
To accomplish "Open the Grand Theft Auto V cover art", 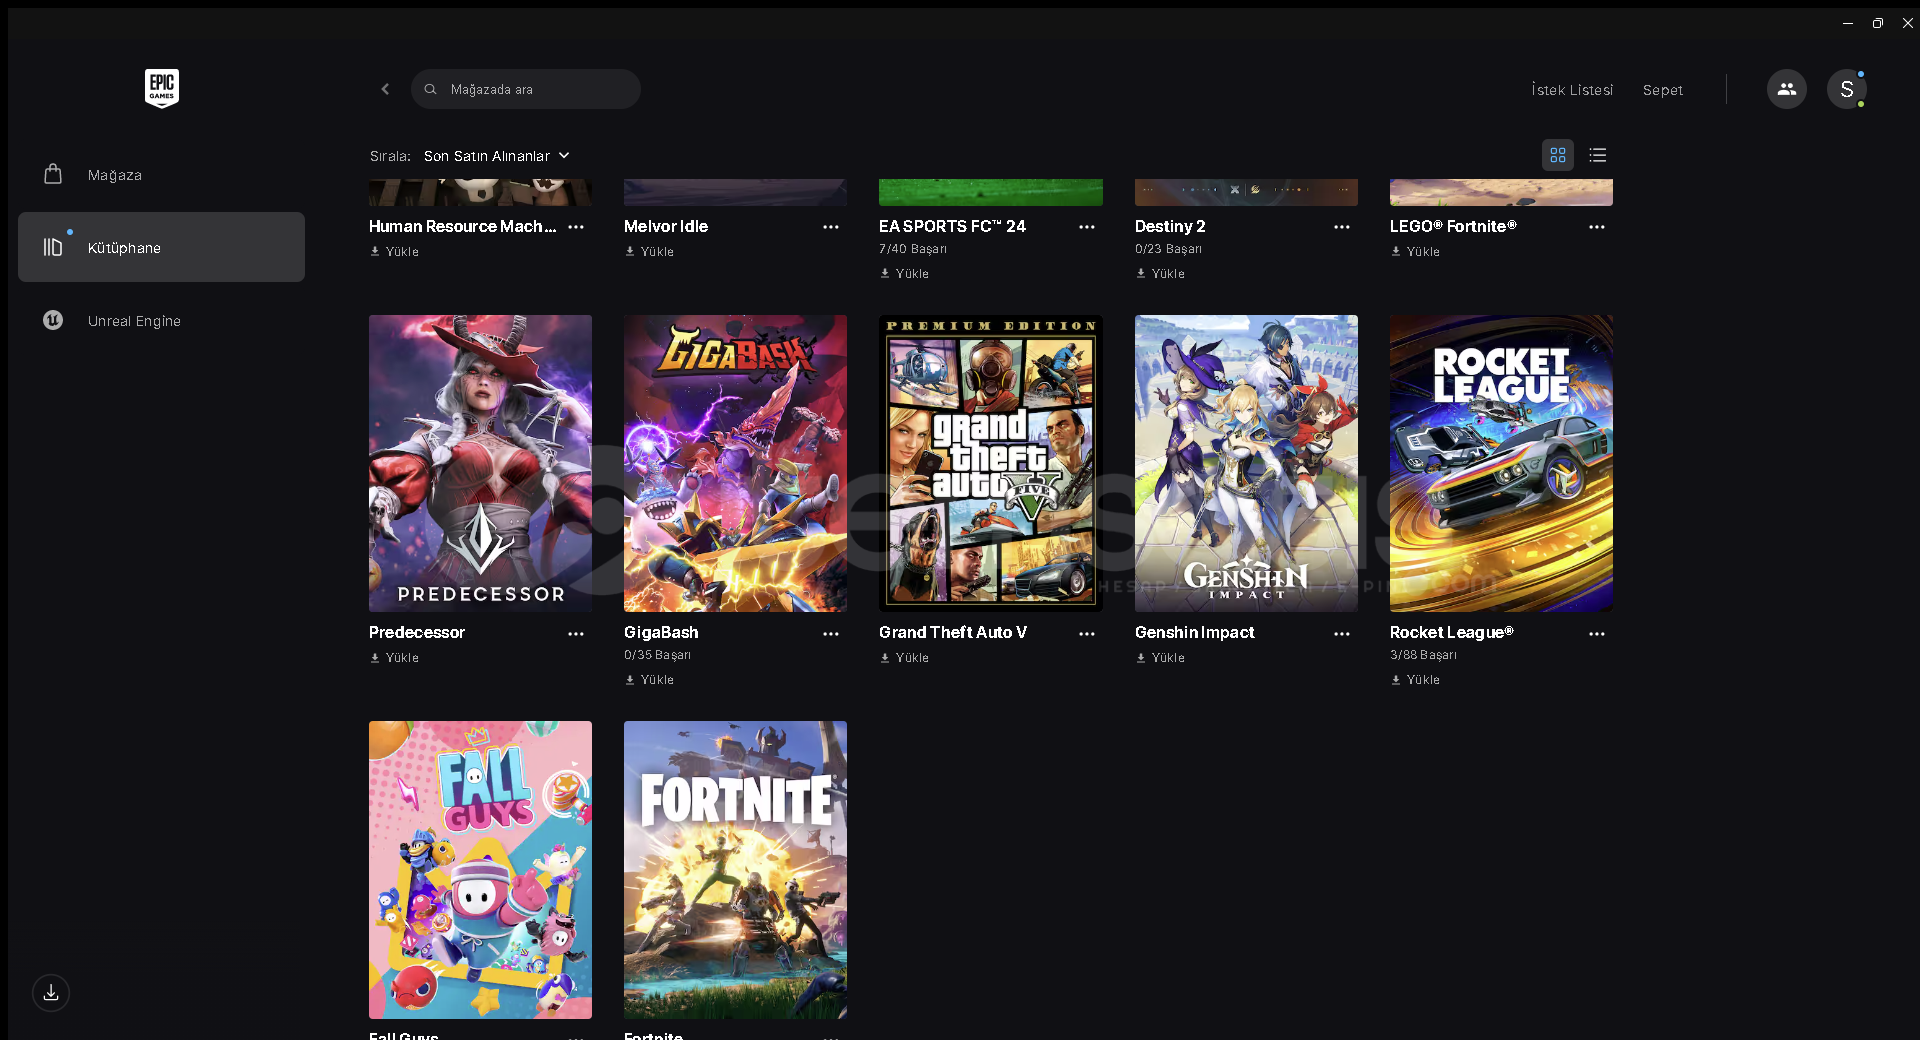I will [990, 463].
